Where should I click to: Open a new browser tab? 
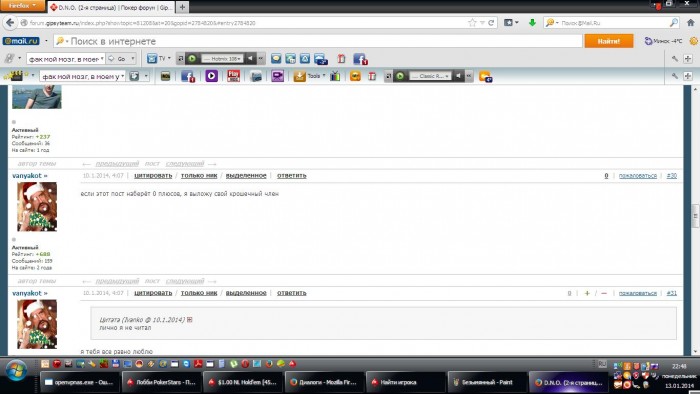pos(182,7)
